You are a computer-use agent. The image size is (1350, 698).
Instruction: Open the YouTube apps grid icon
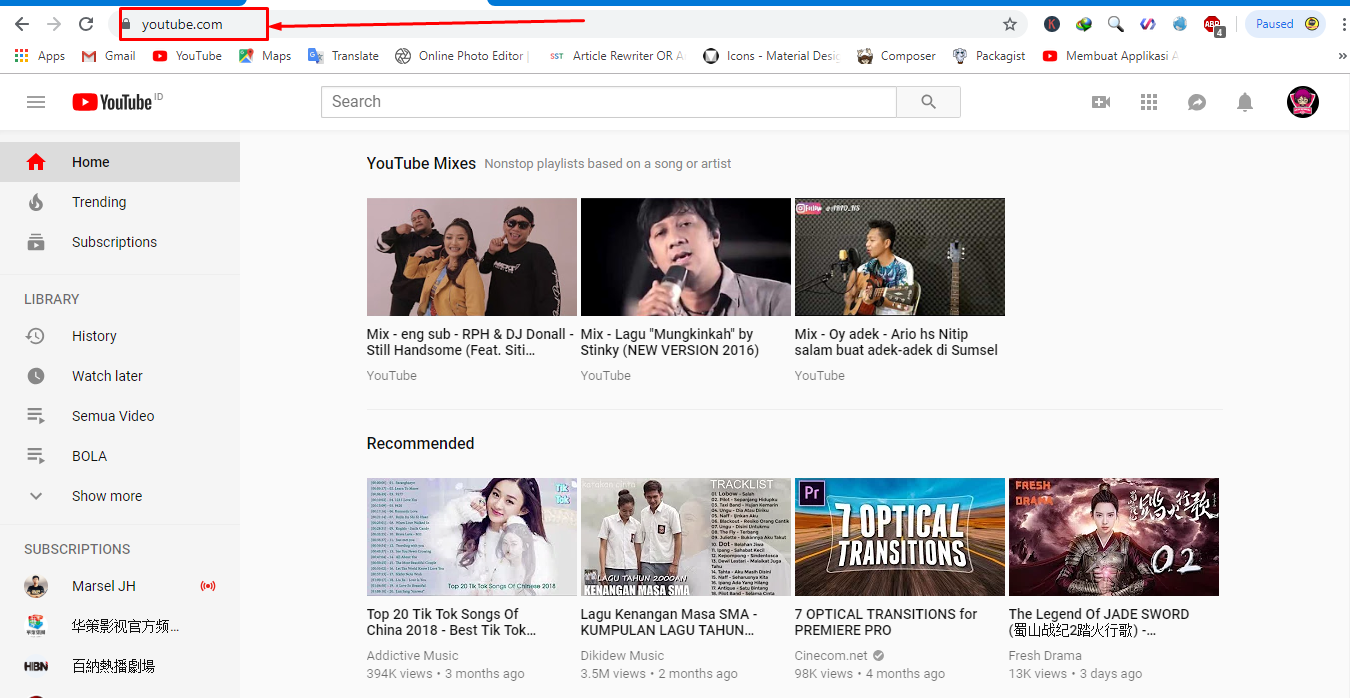1148,101
